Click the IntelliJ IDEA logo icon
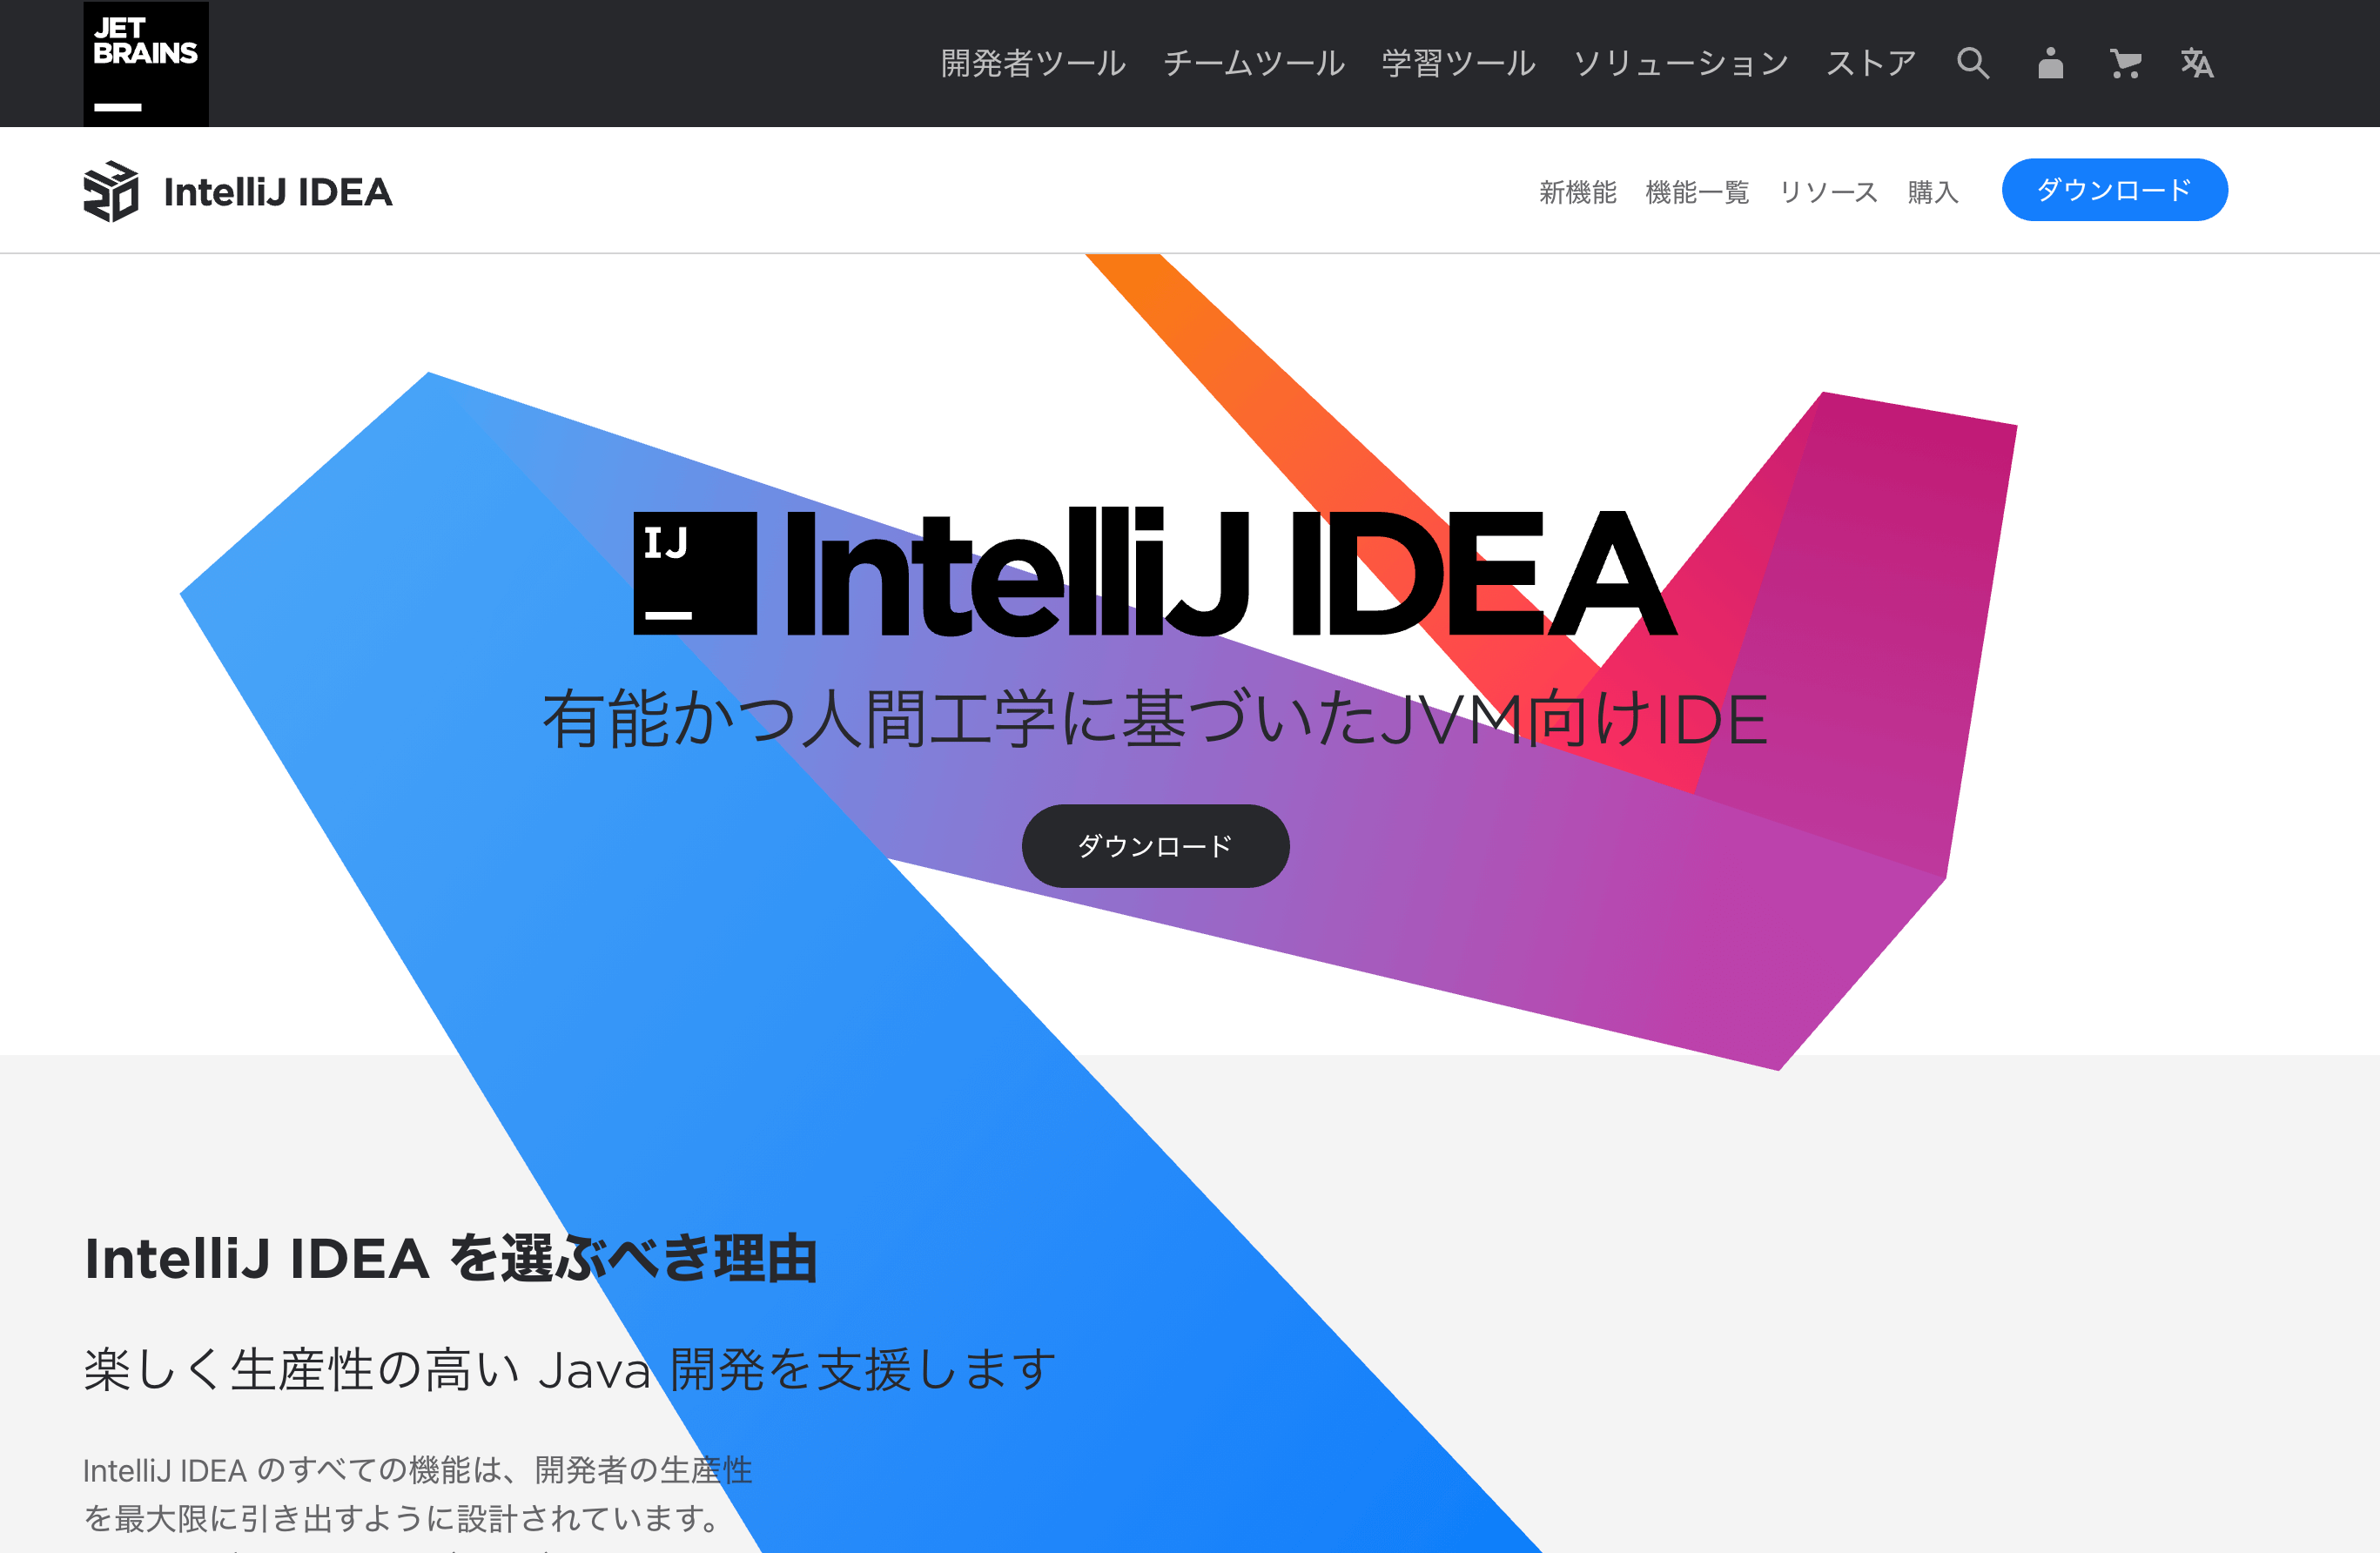2380x1553 pixels. click(x=111, y=191)
